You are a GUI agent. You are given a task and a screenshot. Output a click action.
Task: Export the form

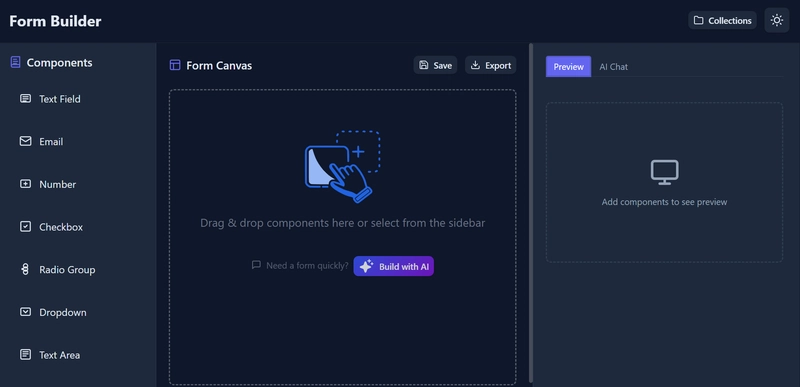tap(490, 65)
